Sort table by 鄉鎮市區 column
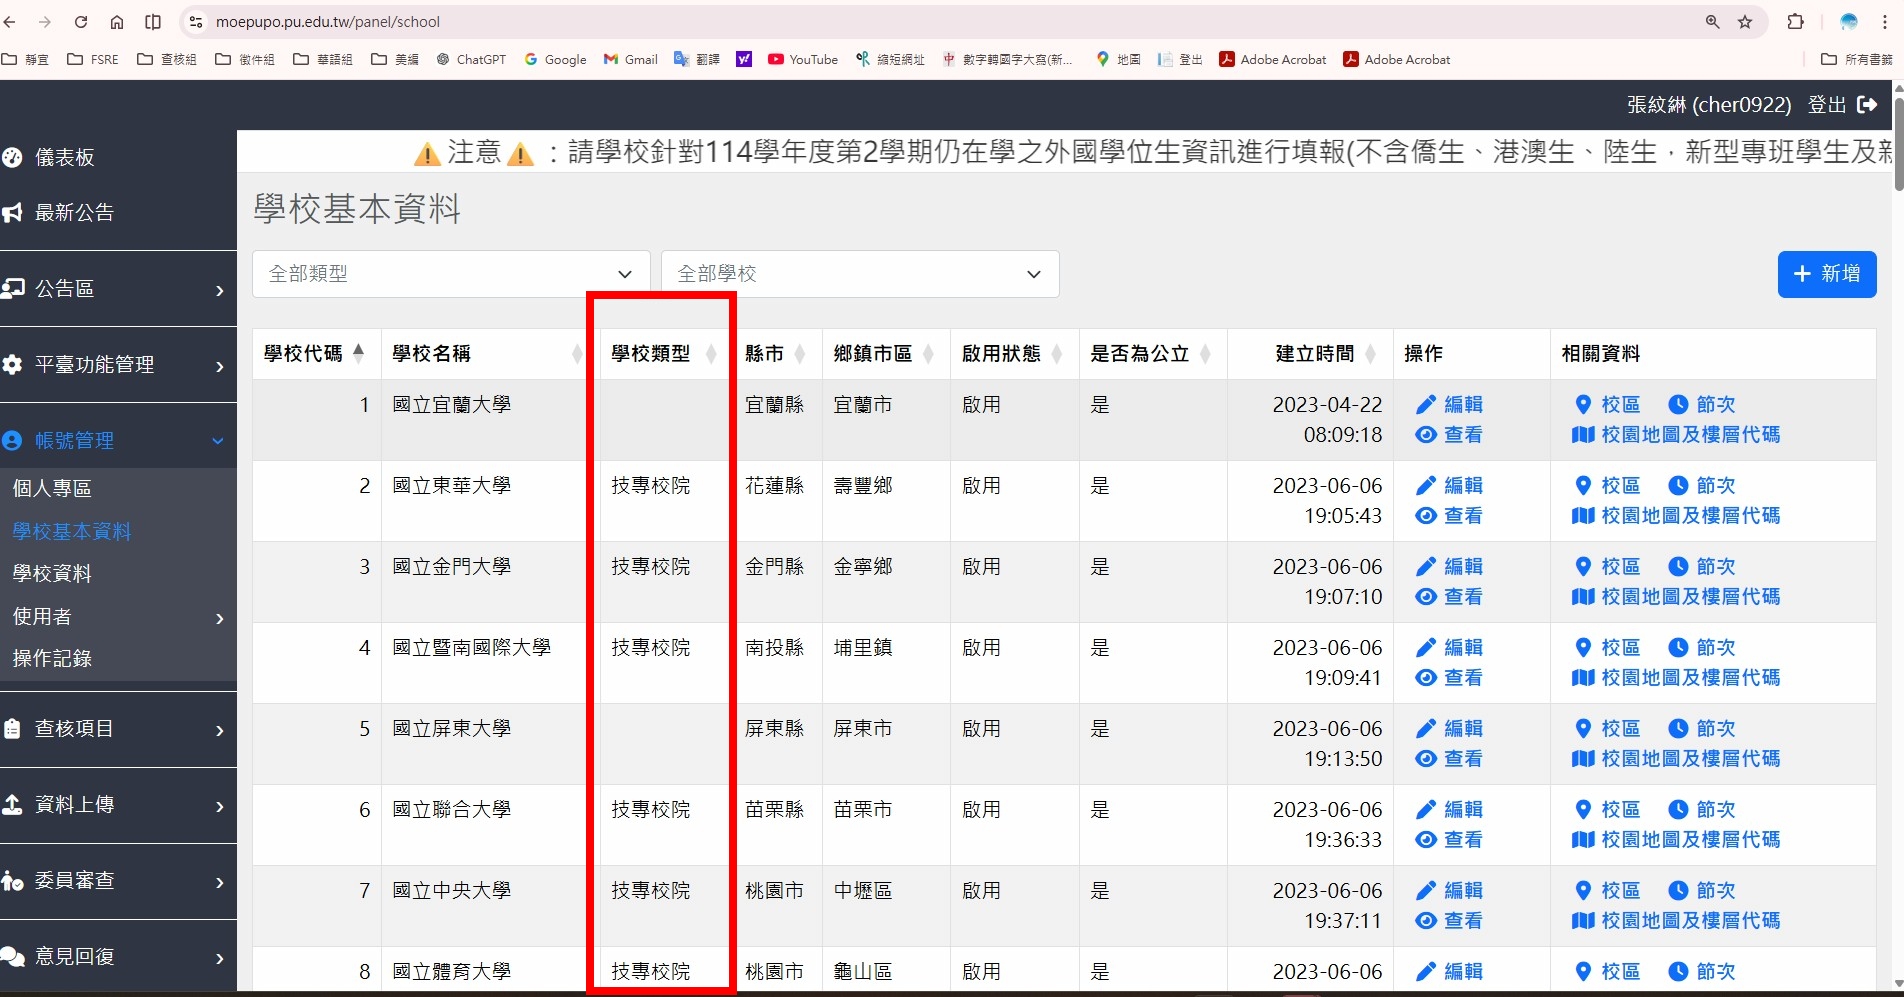This screenshot has width=1904, height=997. 886,353
